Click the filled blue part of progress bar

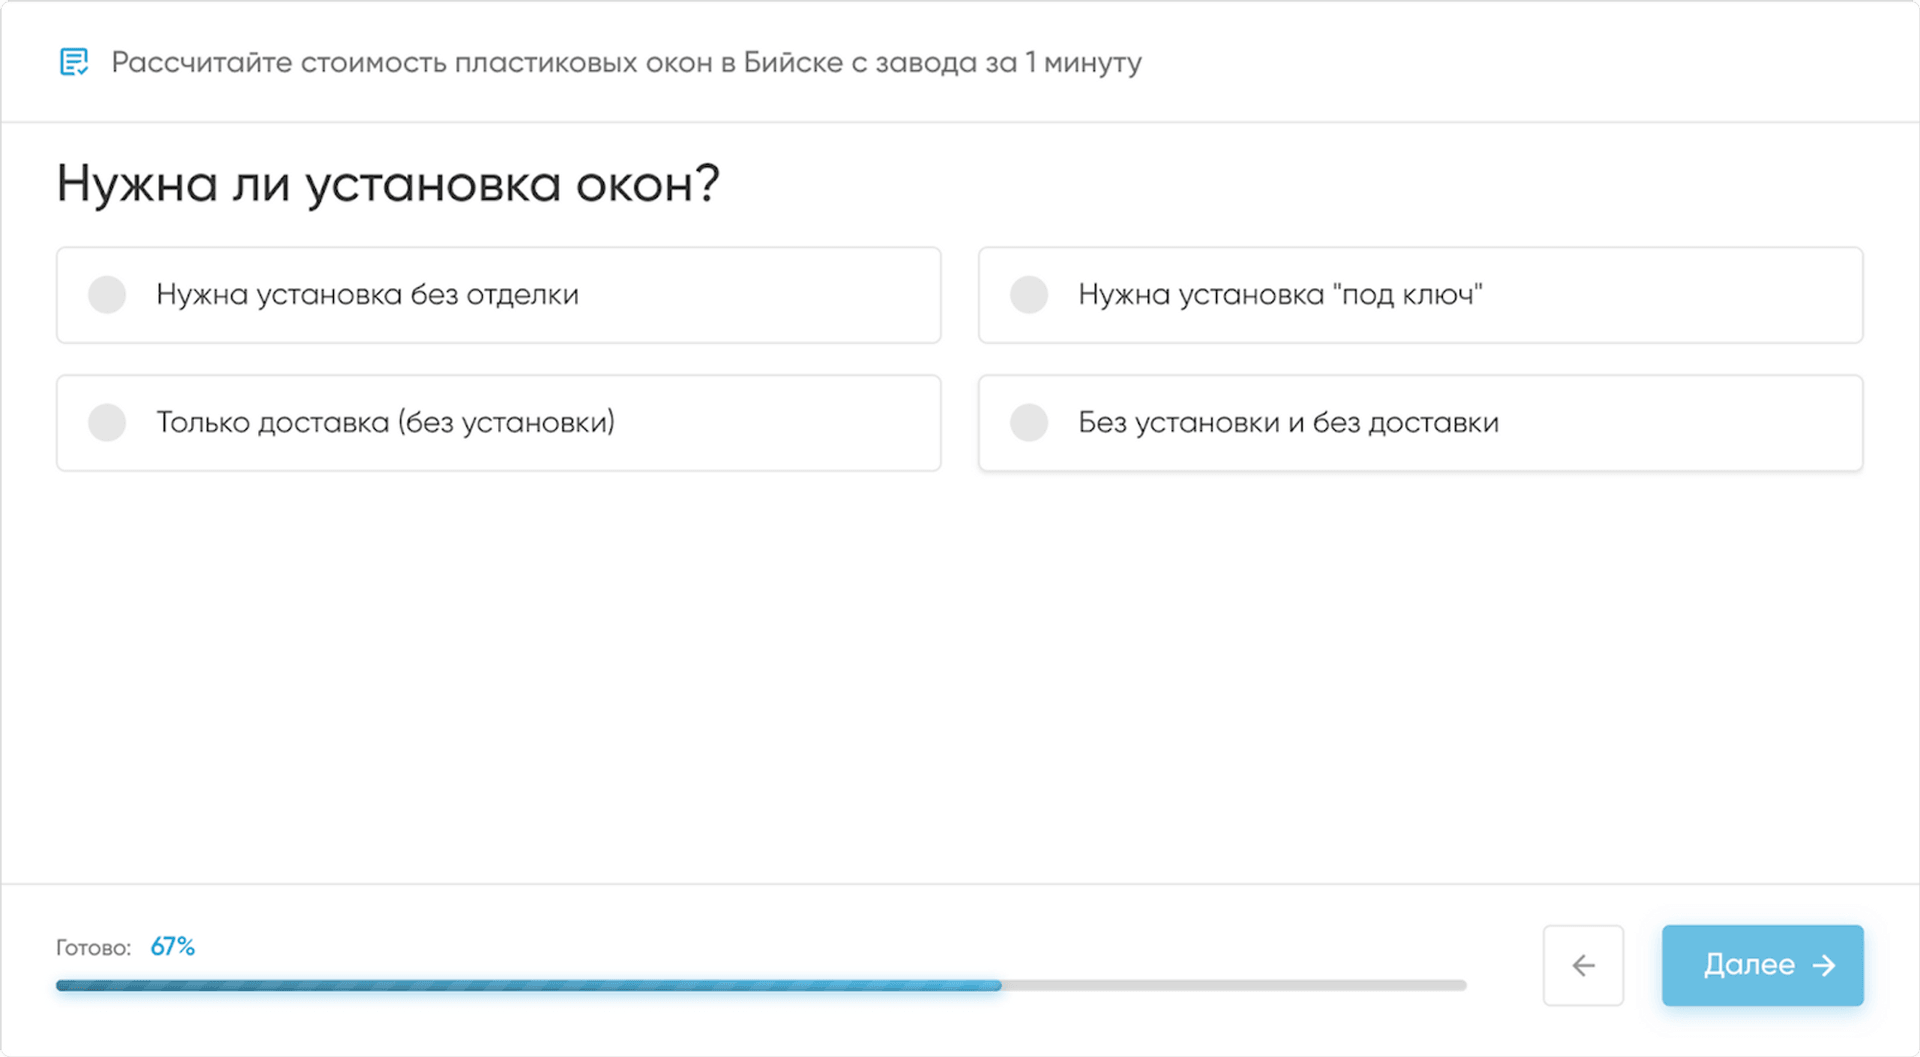[528, 986]
